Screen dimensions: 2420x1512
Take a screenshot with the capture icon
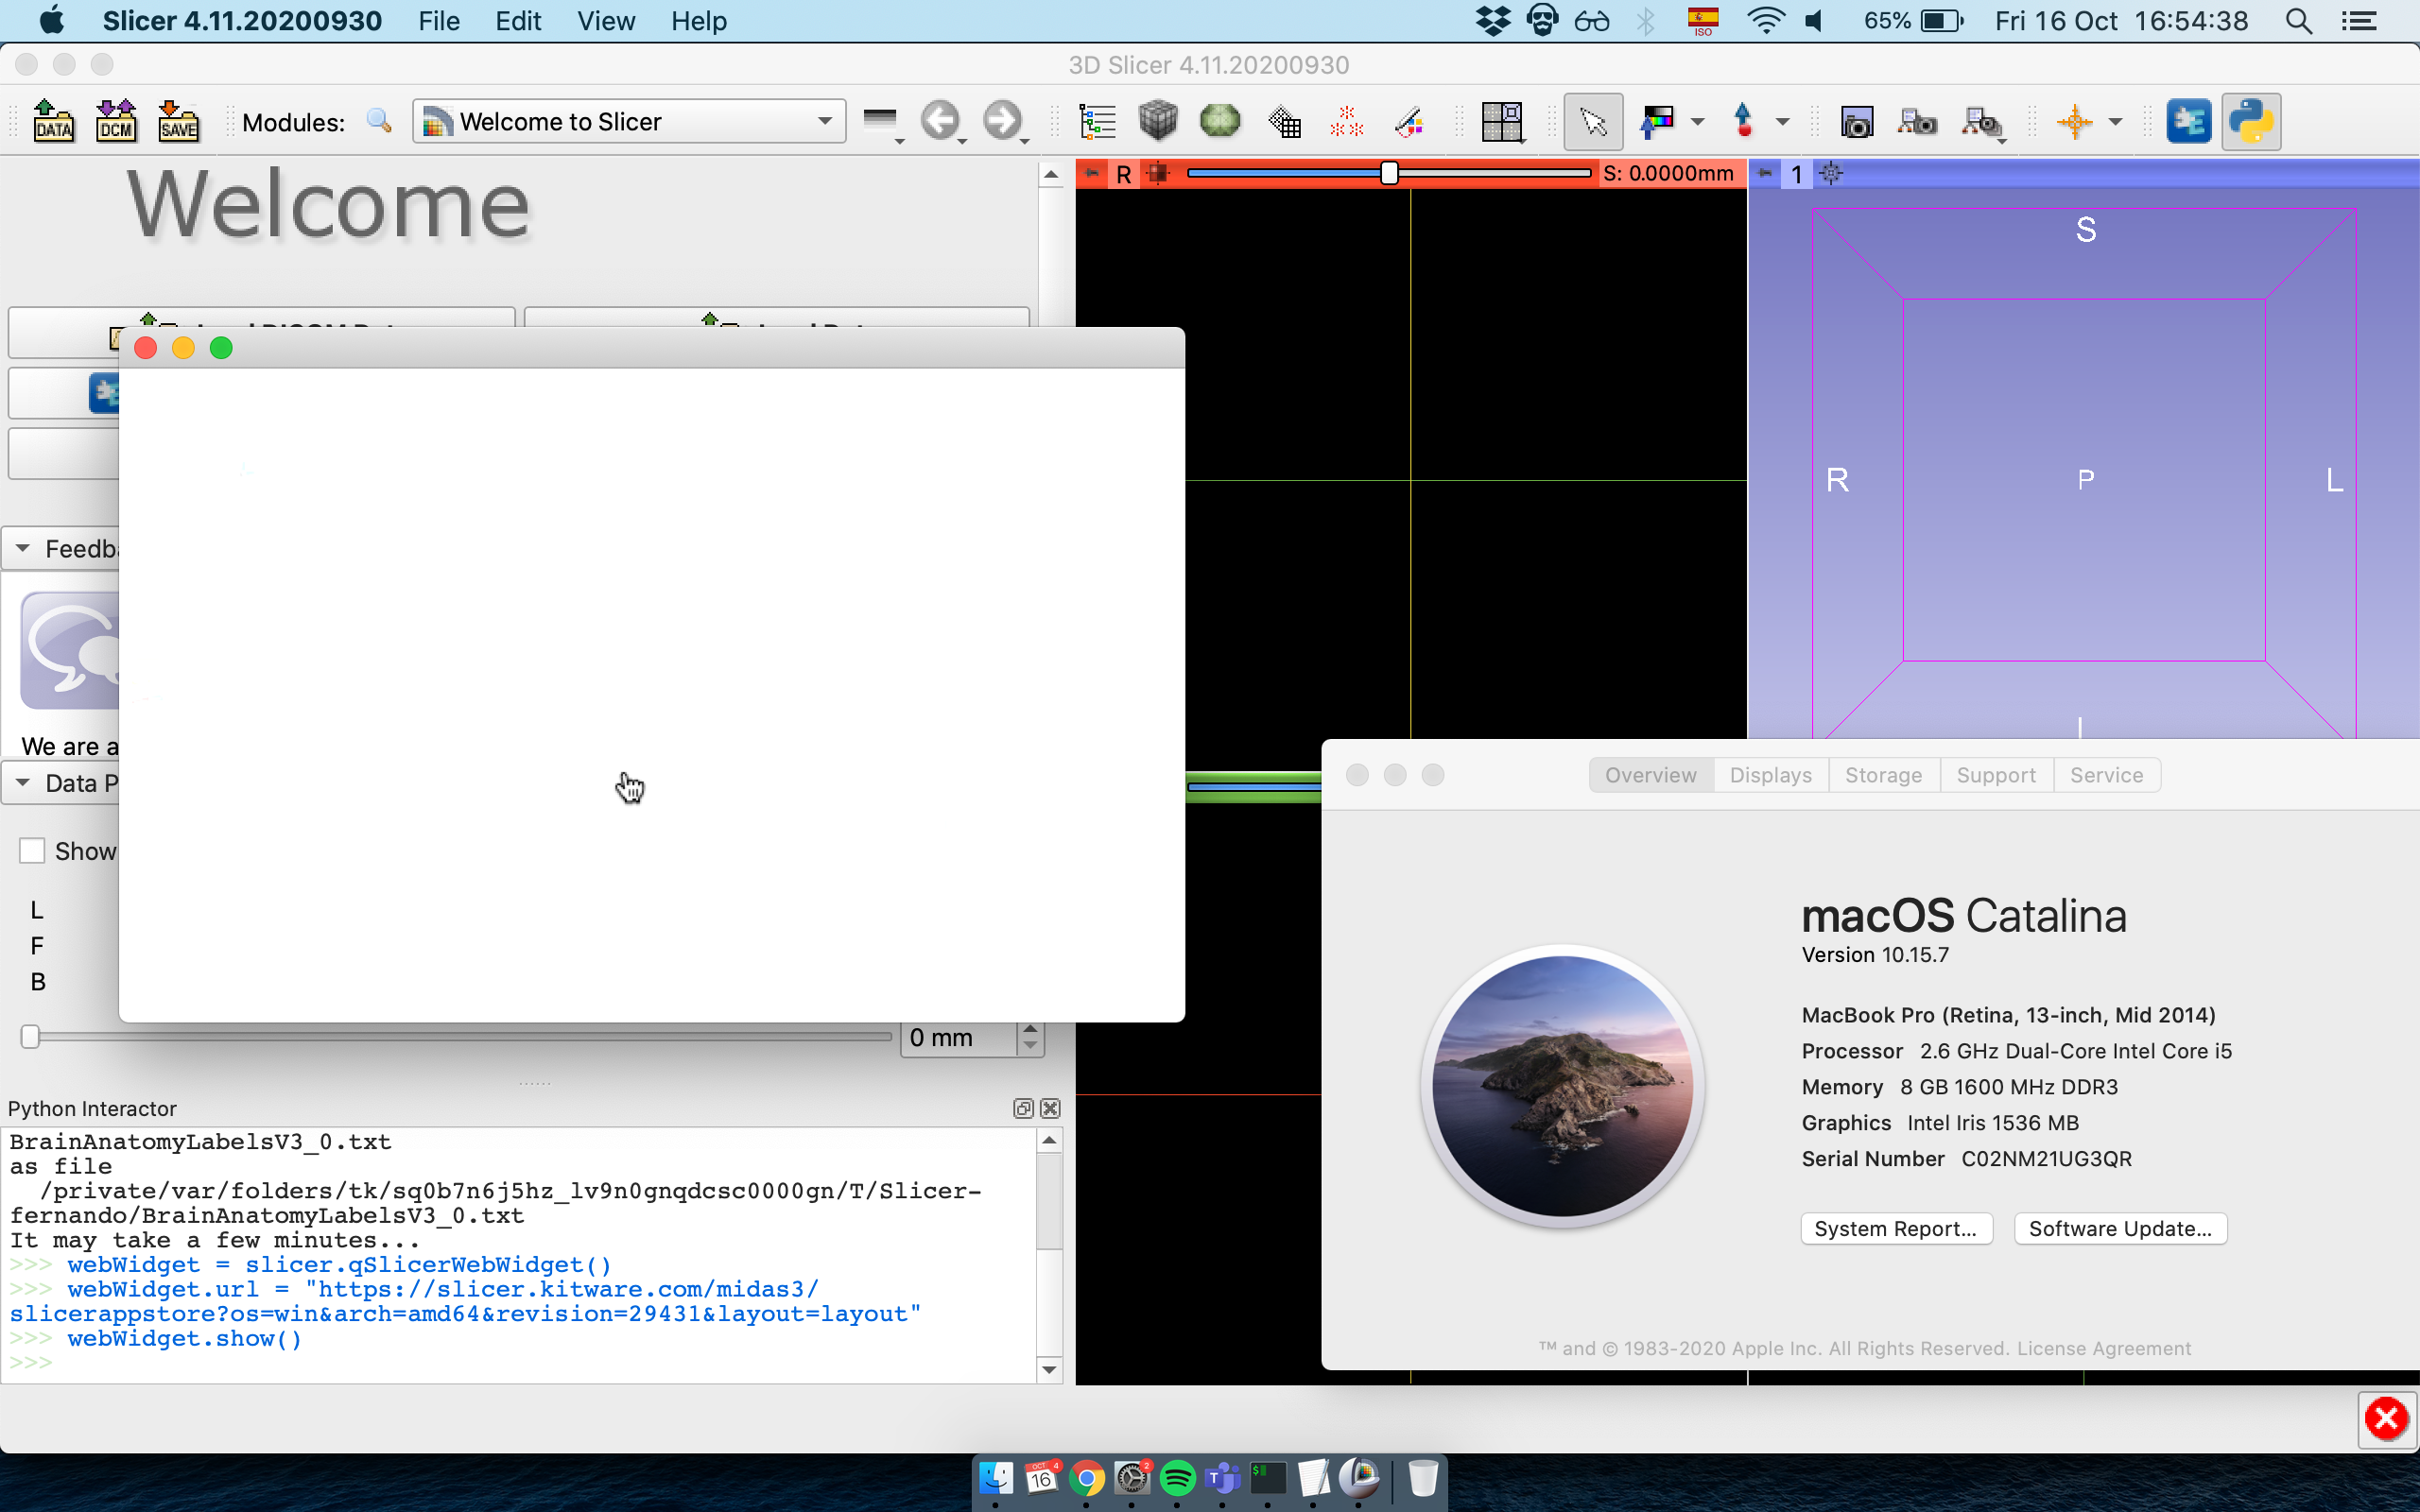(1856, 121)
